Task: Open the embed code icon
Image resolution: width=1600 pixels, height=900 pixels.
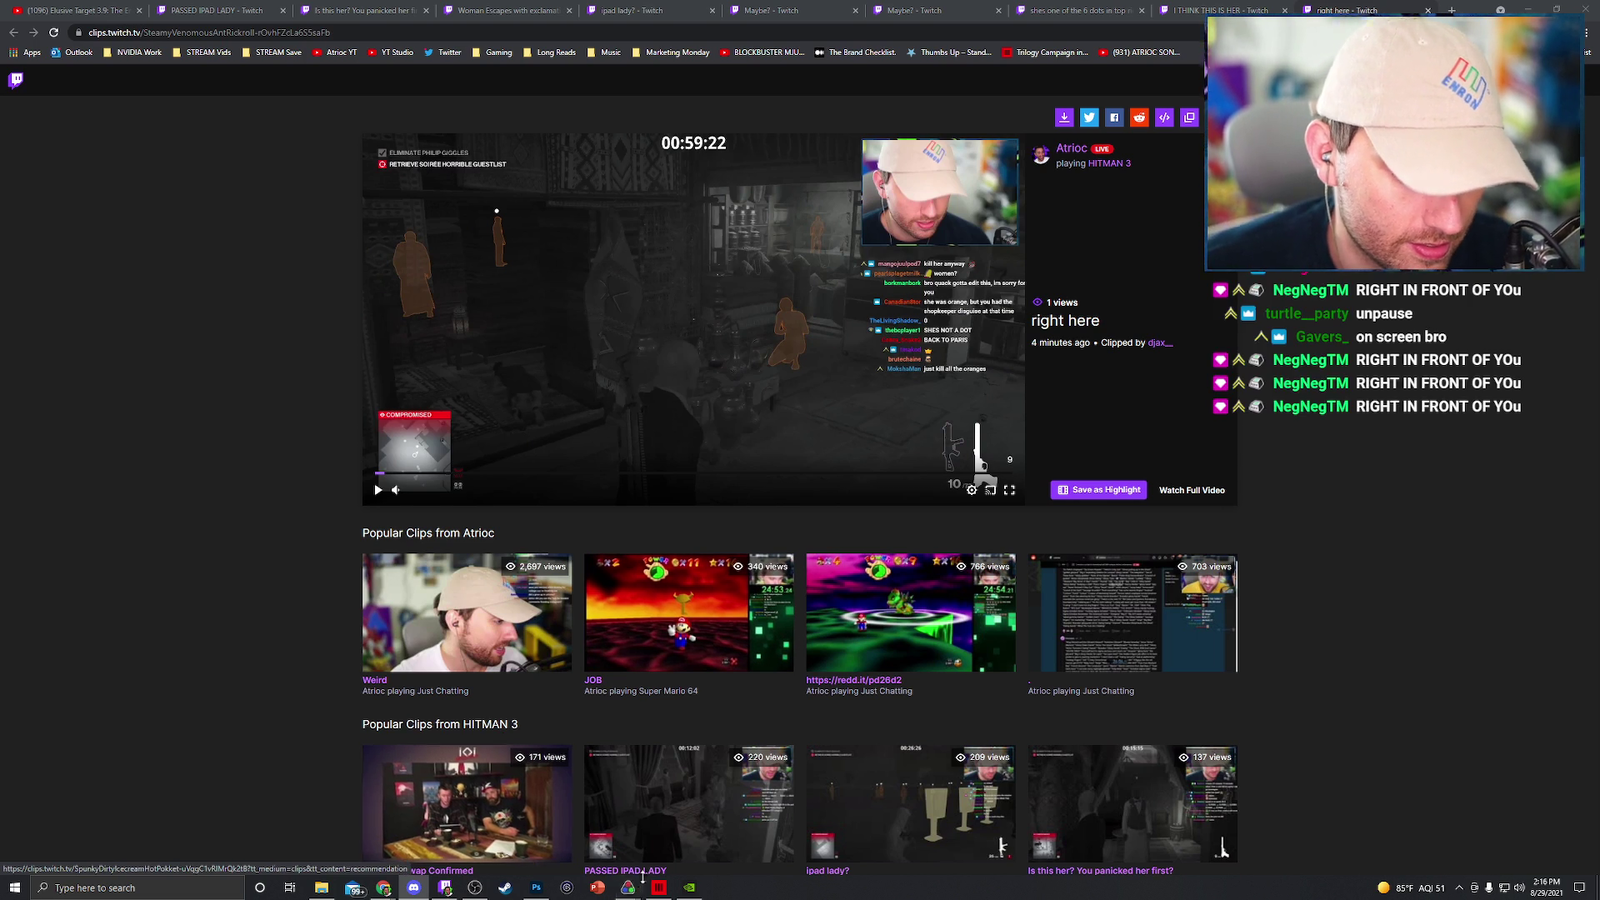Action: click(1164, 117)
